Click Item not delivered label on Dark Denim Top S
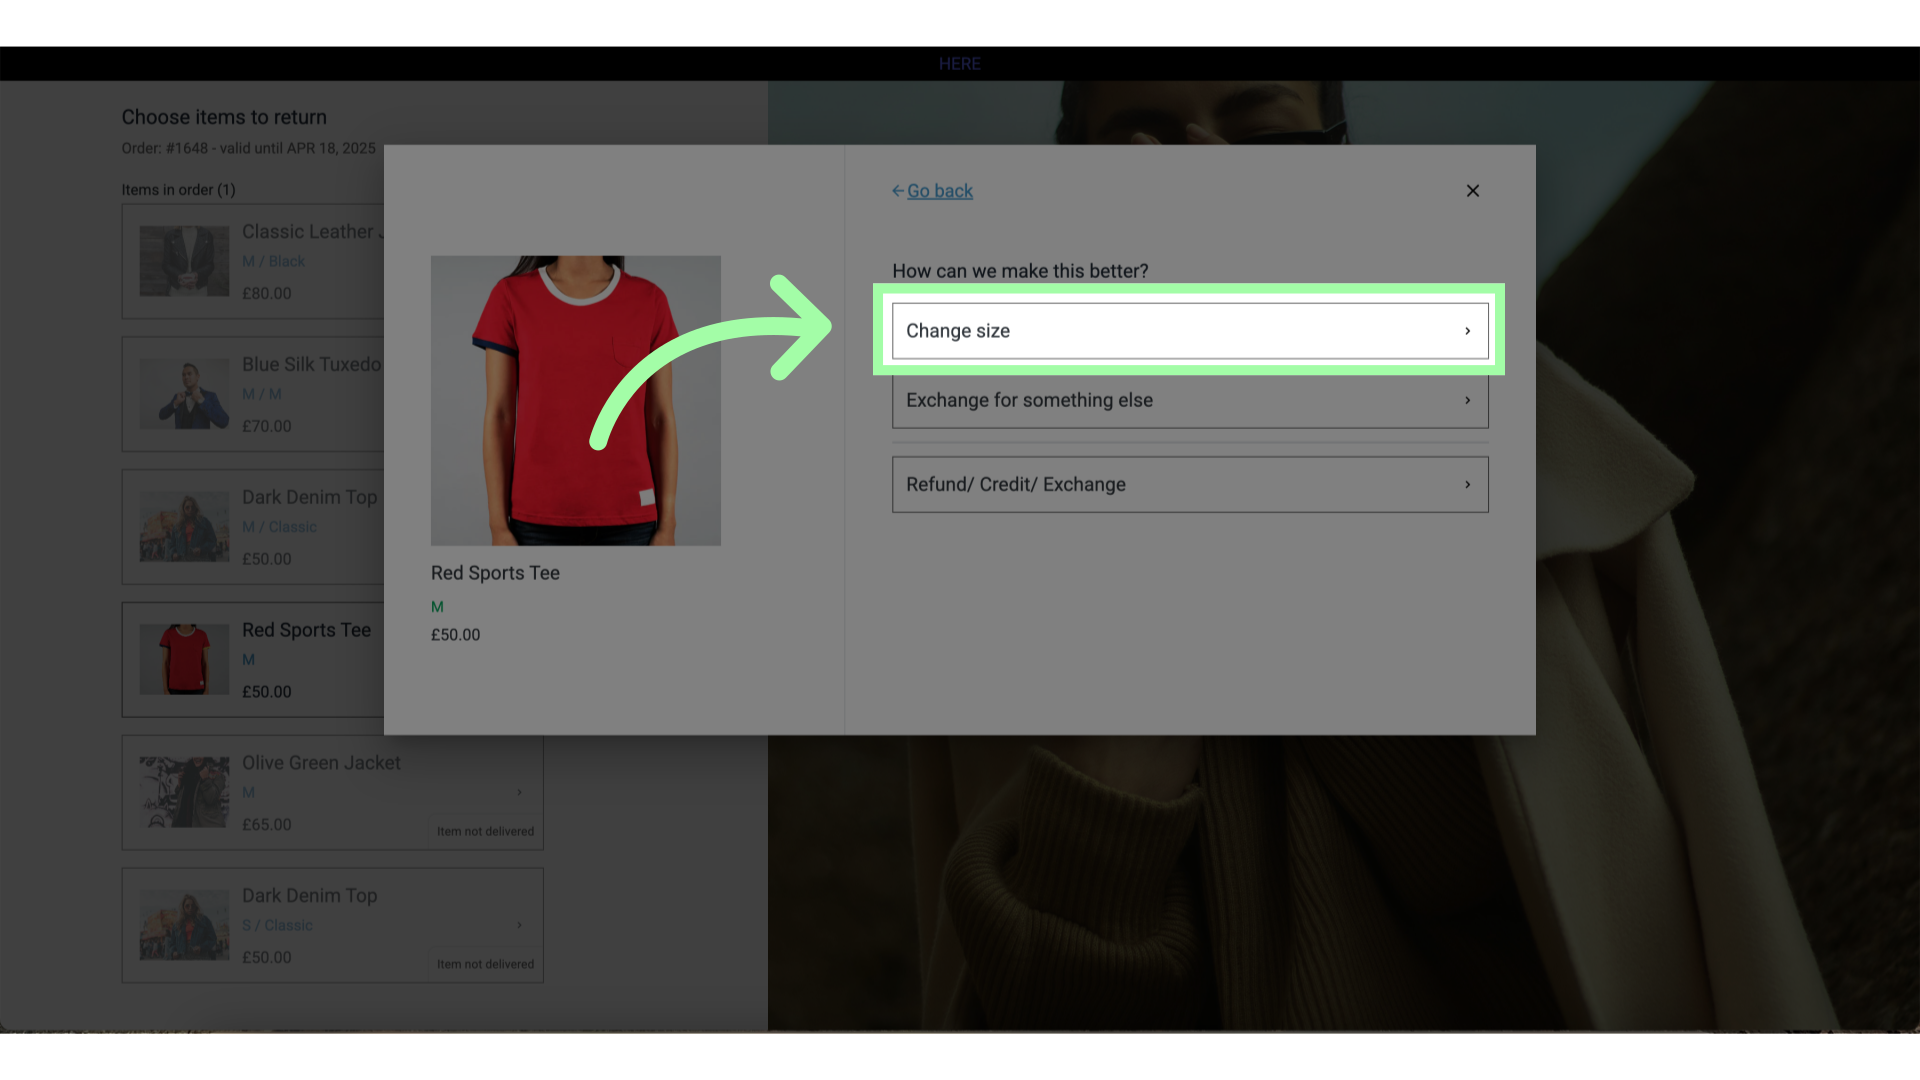Screen dimensions: 1920x1080 485,965
